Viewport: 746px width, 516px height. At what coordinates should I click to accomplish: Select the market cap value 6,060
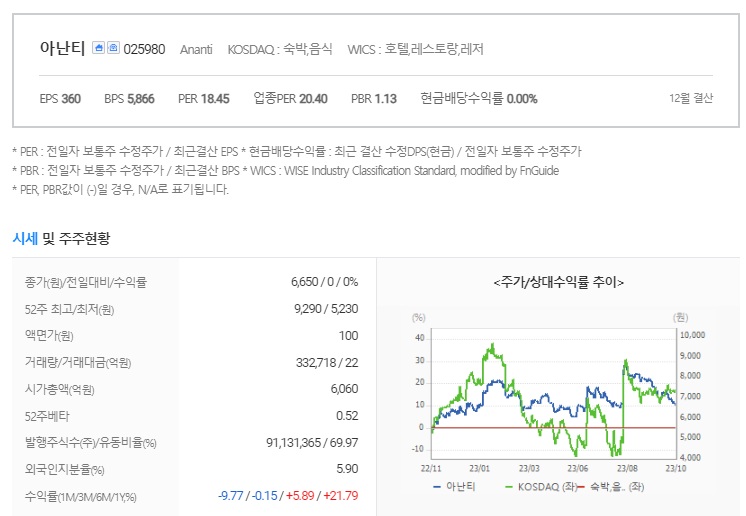pos(344,389)
